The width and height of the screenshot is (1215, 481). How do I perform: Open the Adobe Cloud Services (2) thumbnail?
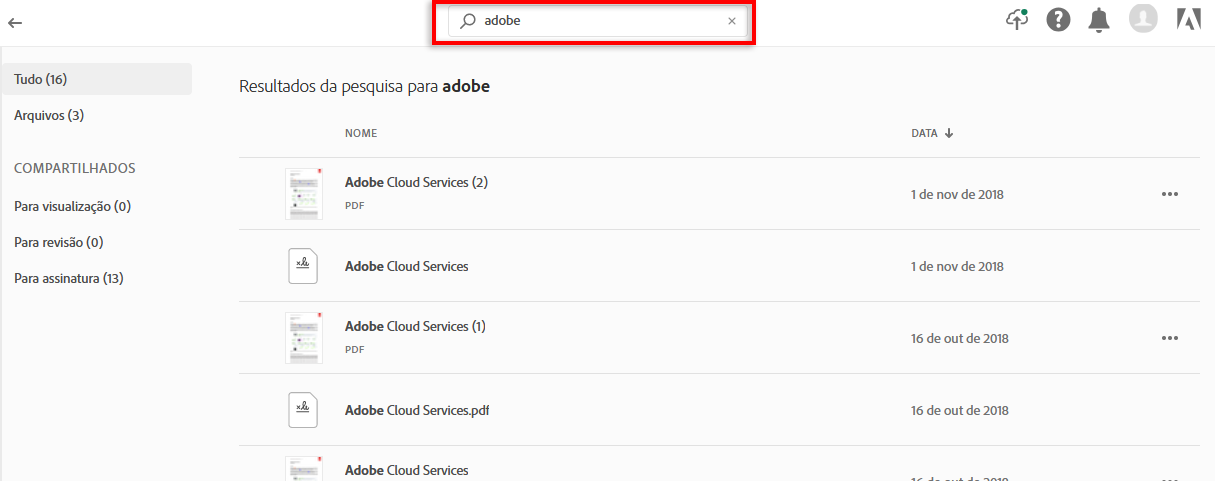point(303,194)
